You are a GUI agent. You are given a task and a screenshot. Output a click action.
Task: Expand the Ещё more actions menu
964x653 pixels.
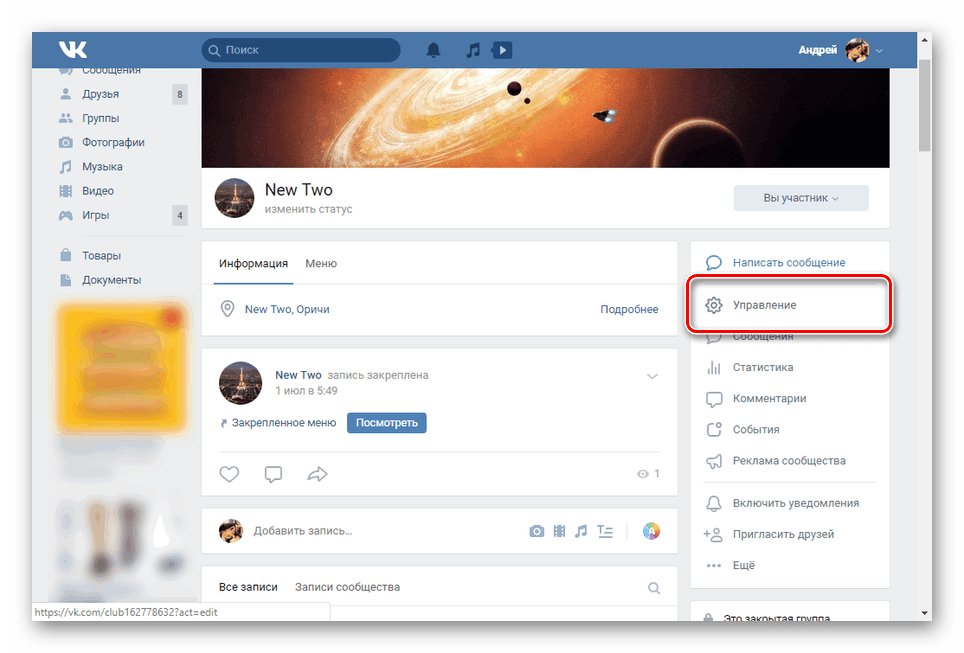click(743, 566)
